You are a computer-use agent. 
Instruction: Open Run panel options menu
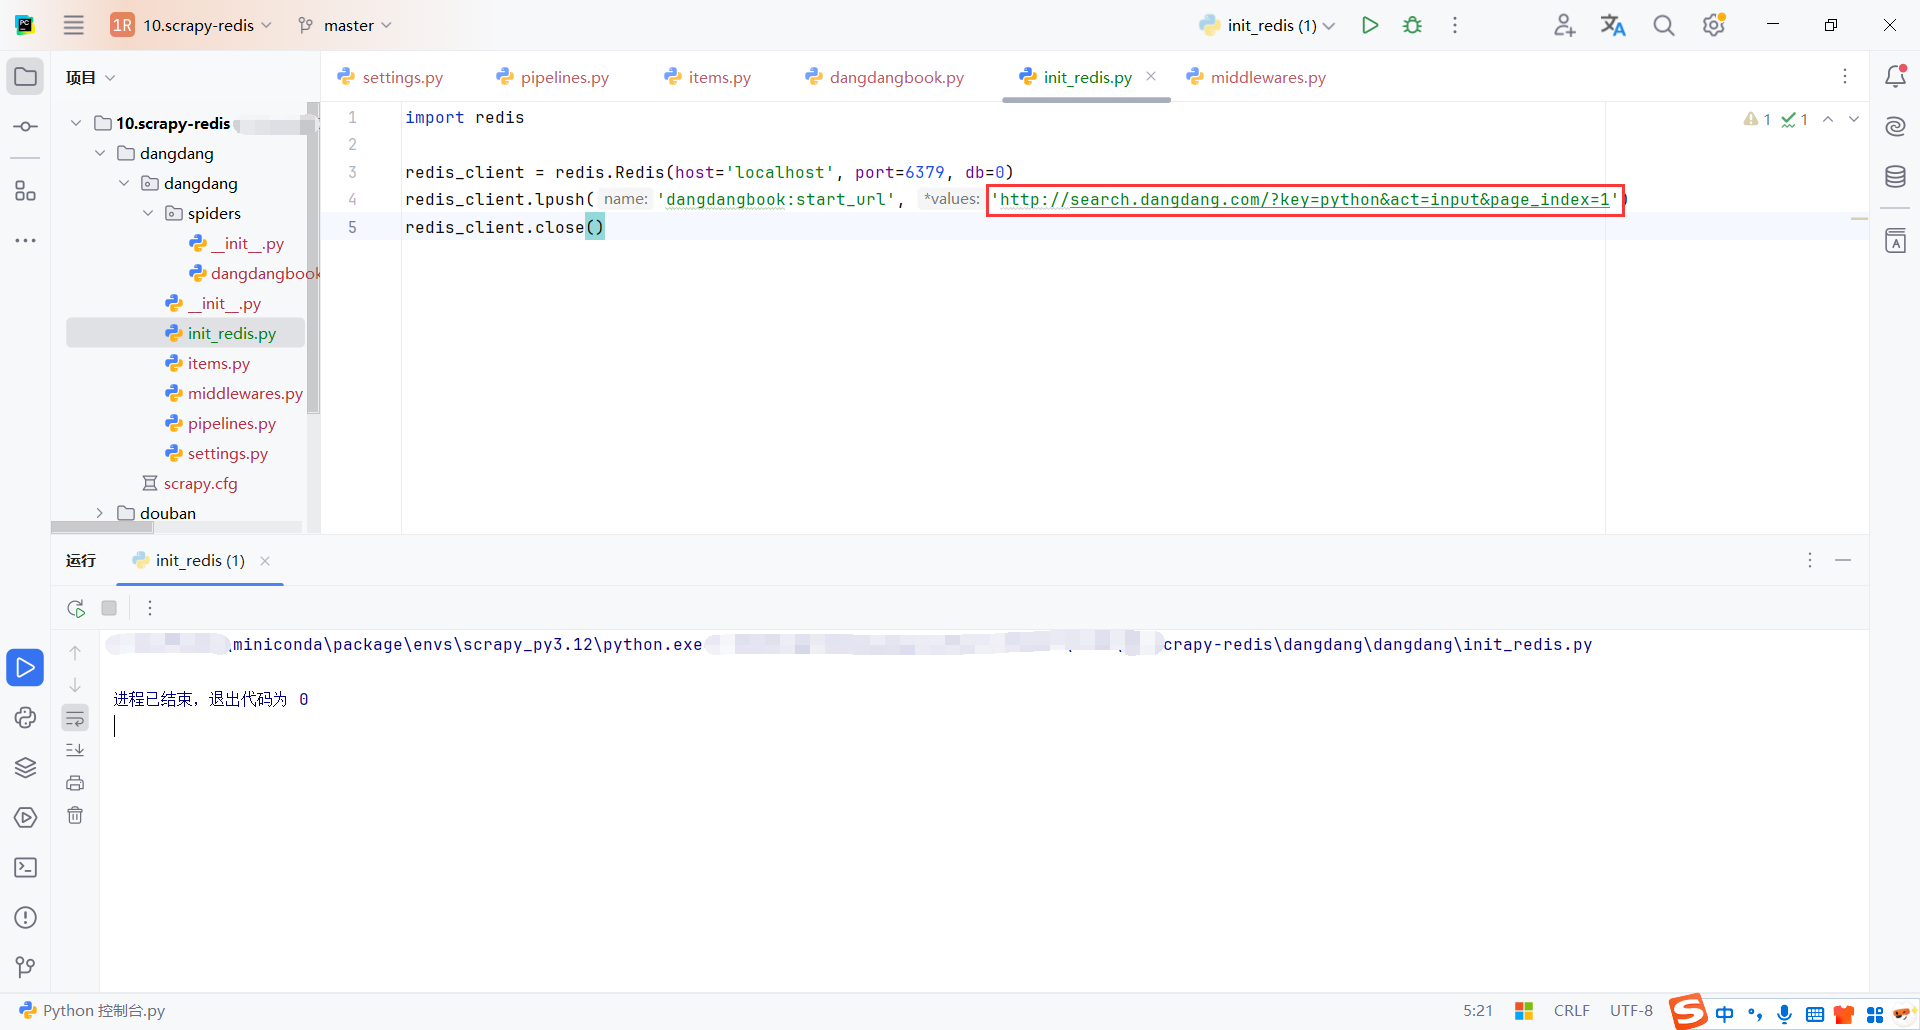[x=1810, y=560]
